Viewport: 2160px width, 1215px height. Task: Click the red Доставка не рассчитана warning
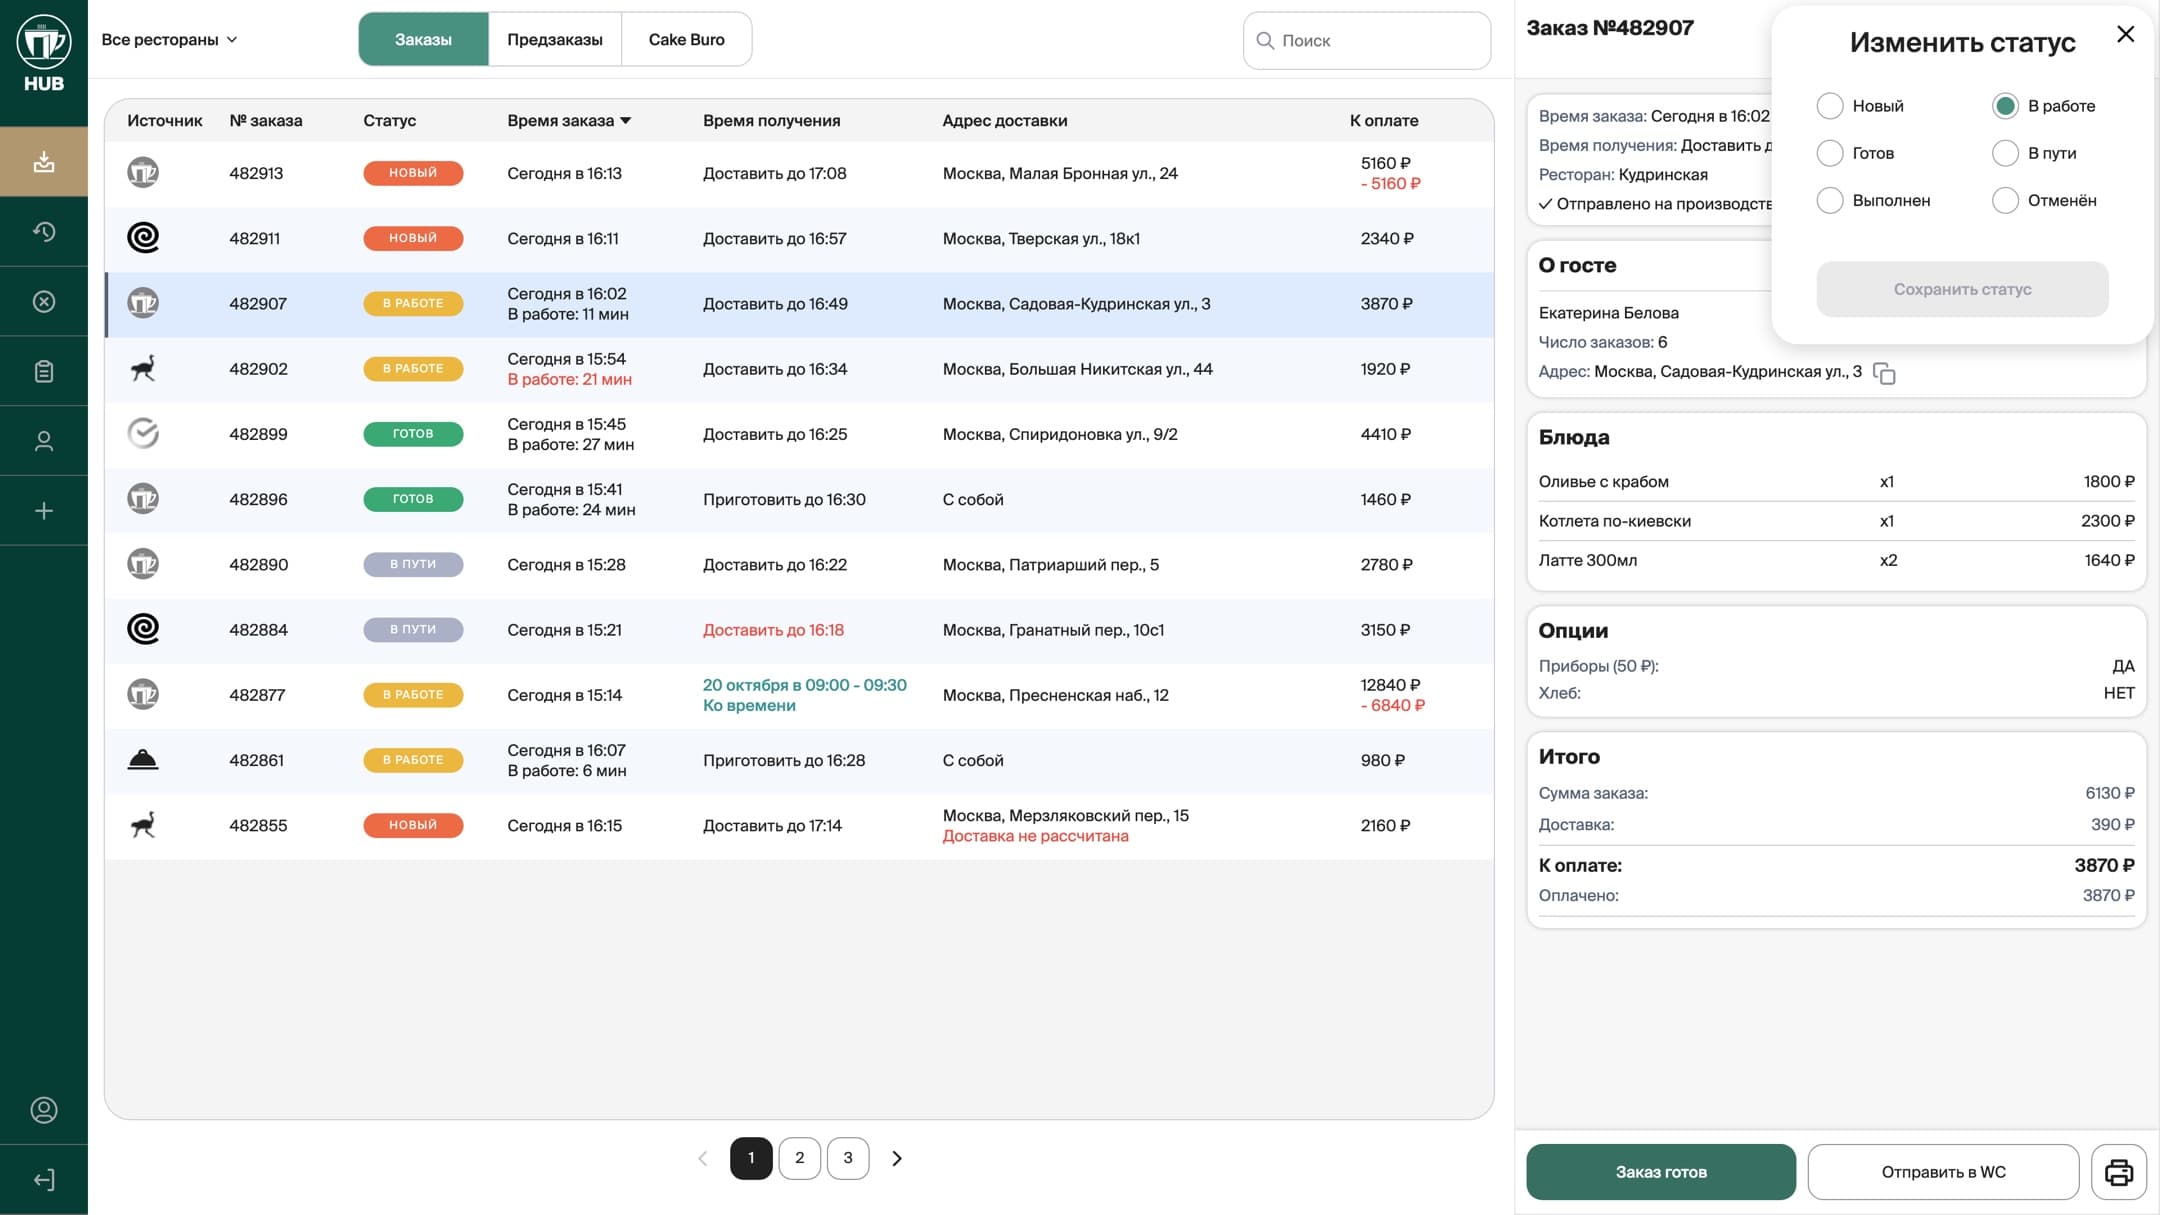(1035, 836)
